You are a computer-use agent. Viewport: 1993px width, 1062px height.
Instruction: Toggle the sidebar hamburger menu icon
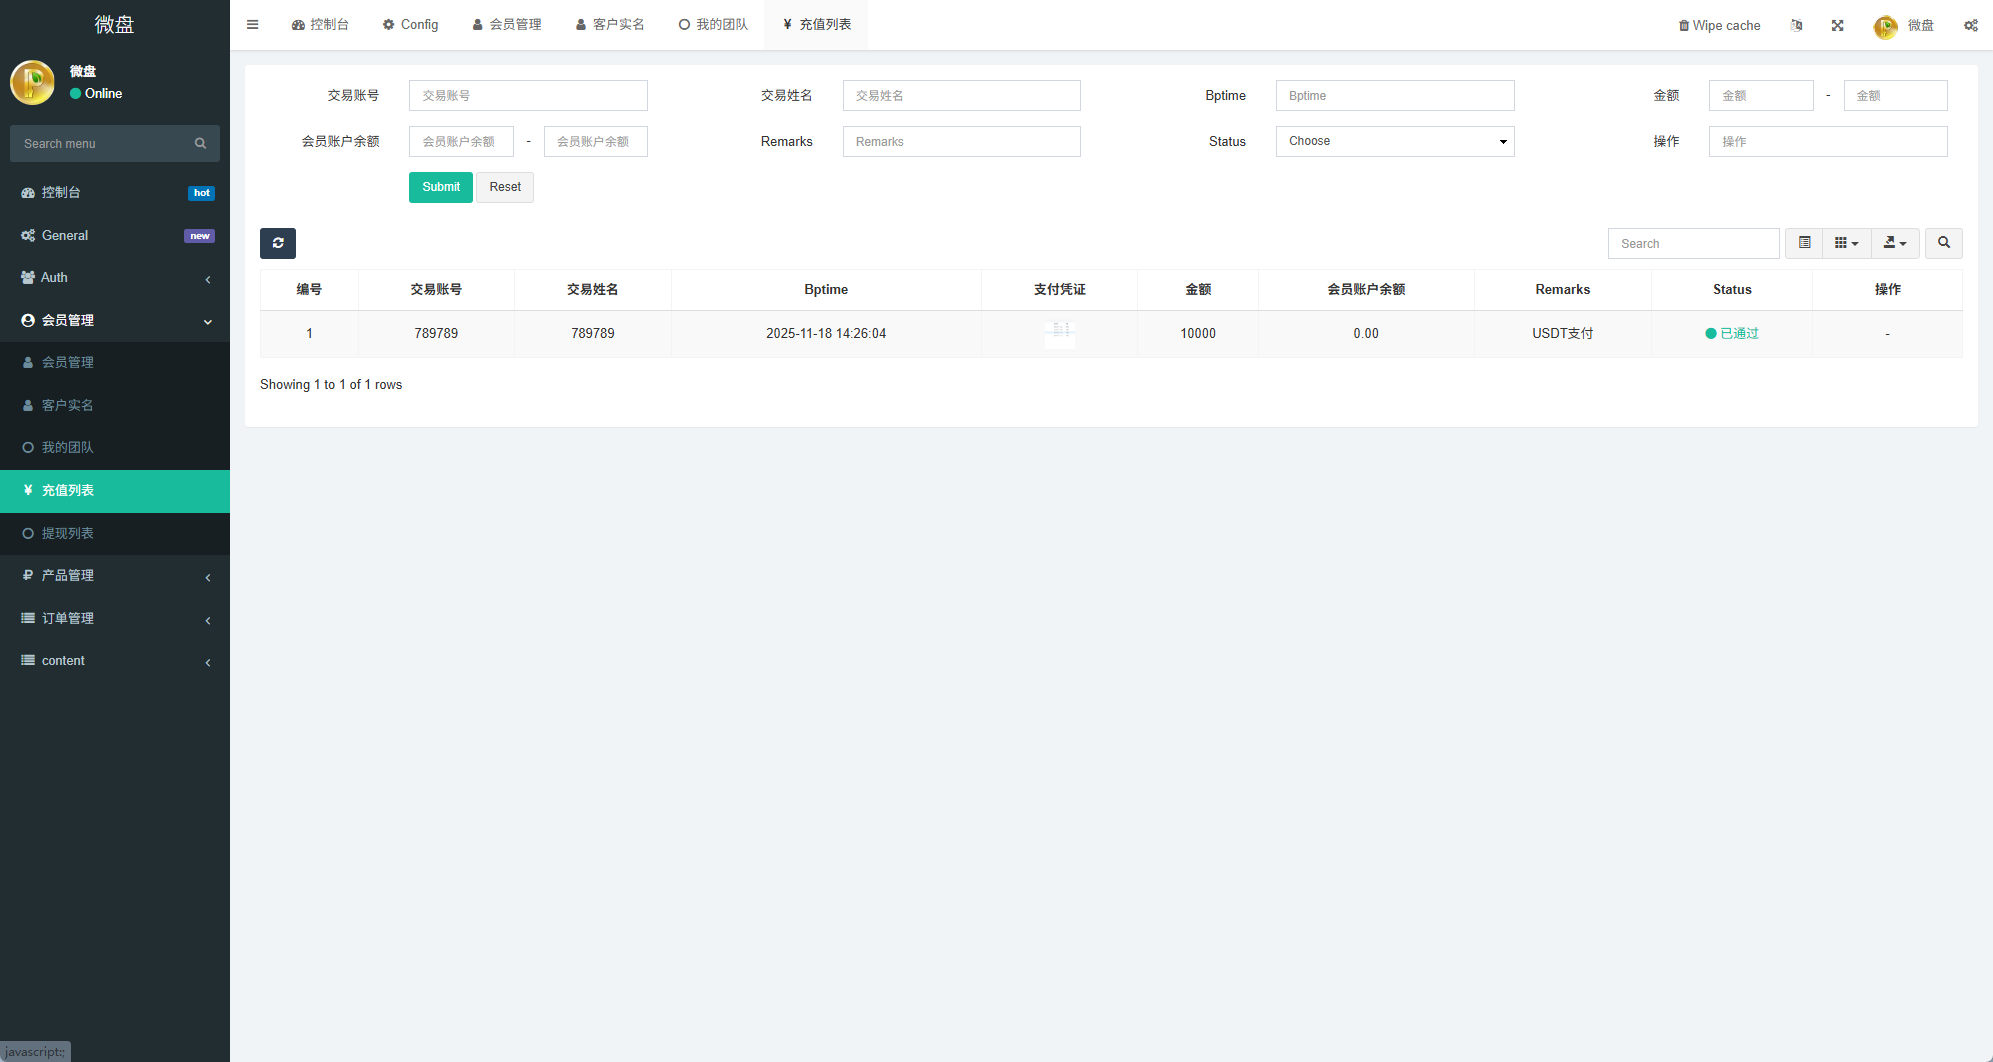253,25
